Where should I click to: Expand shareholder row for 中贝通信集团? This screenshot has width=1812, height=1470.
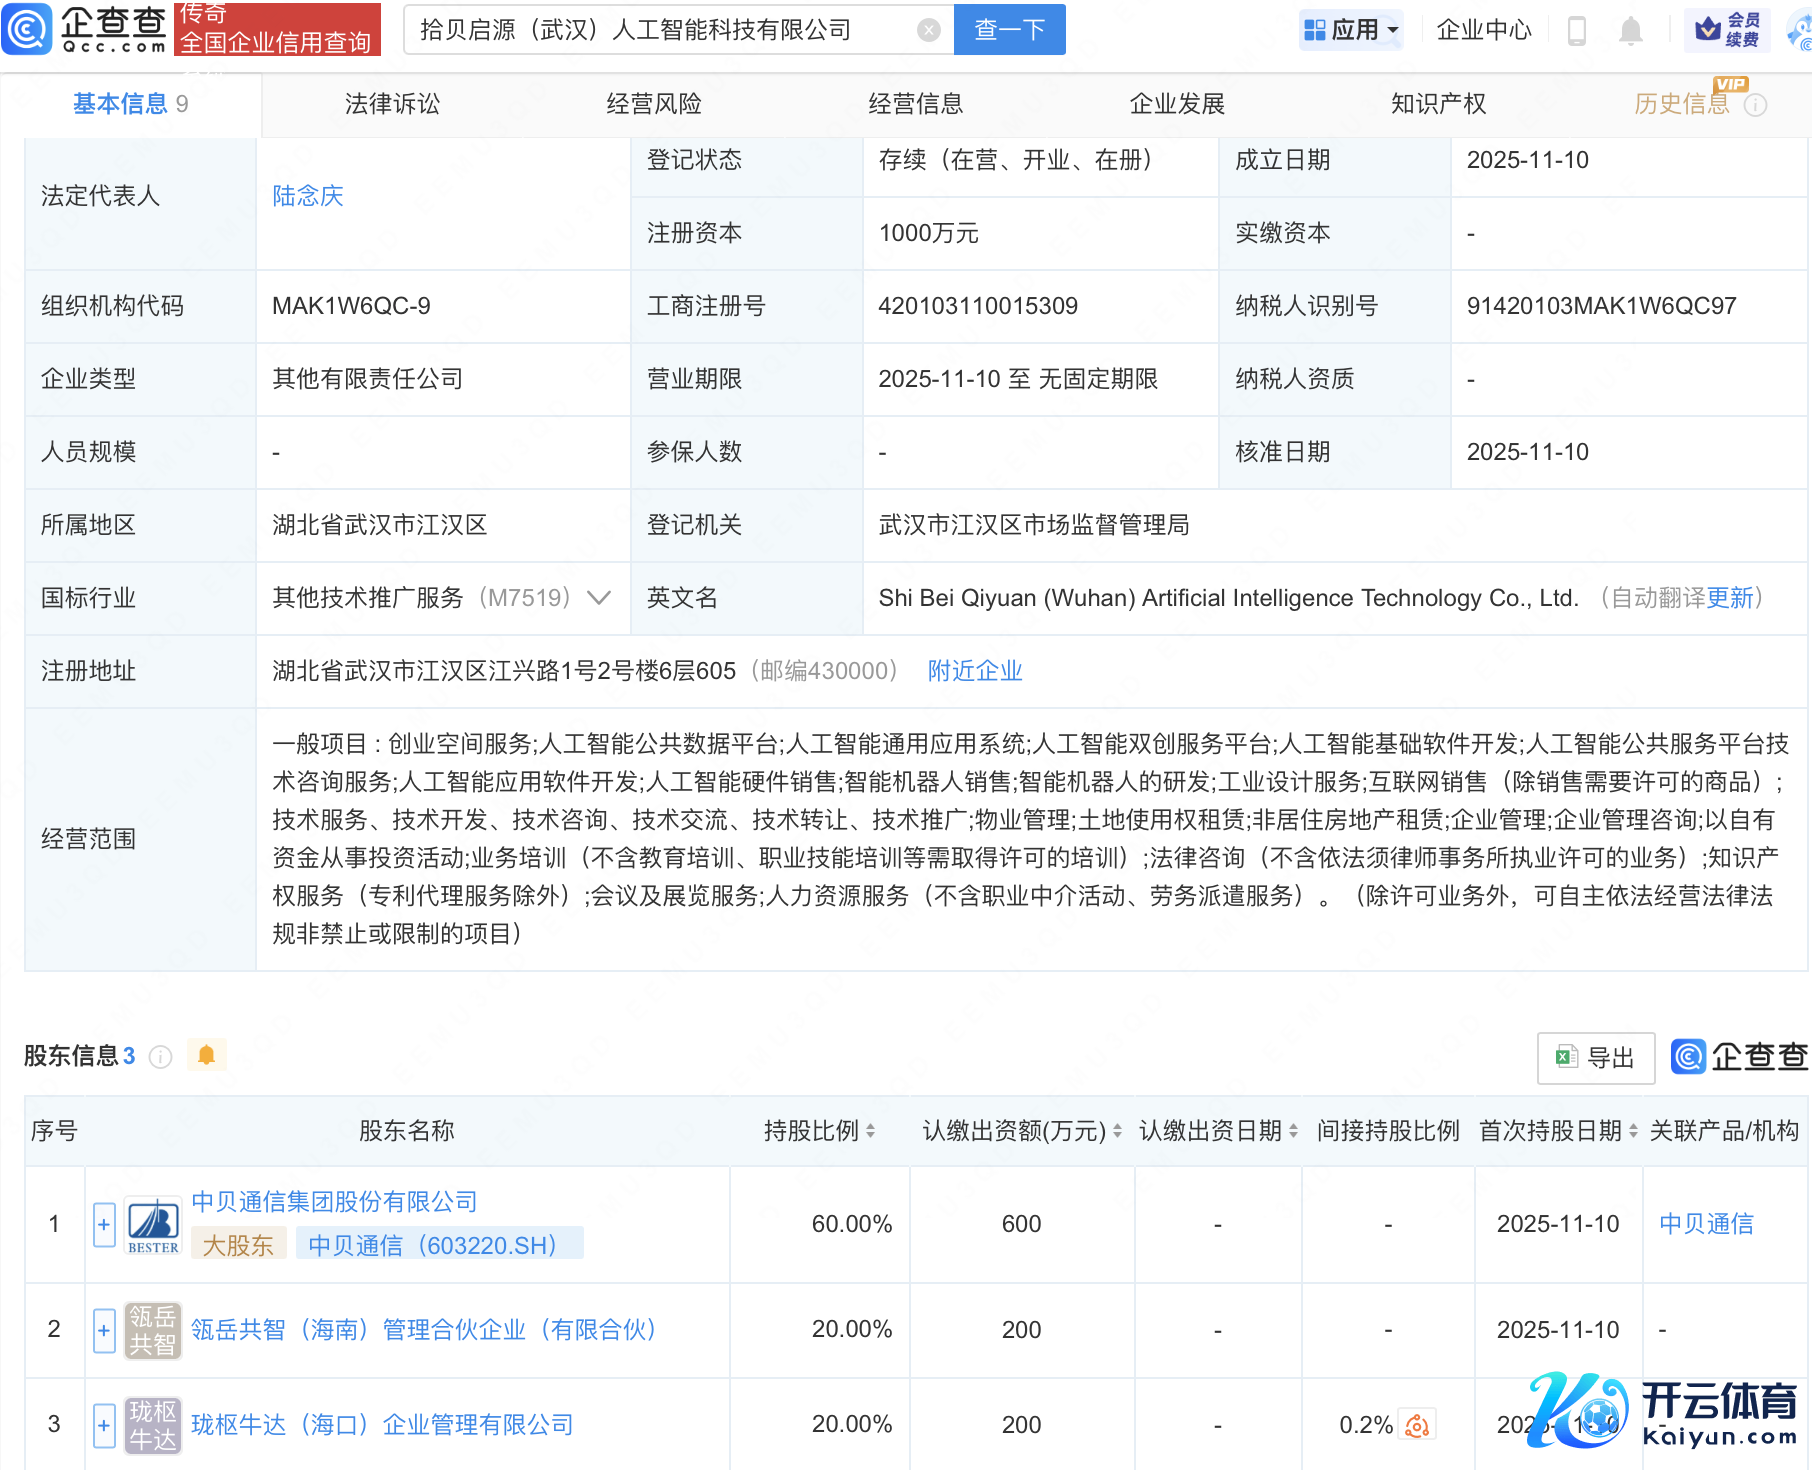(104, 1225)
